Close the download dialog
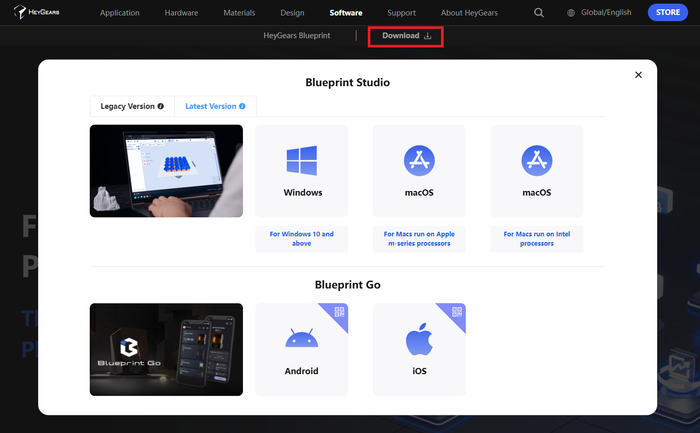700x433 pixels. click(x=638, y=75)
